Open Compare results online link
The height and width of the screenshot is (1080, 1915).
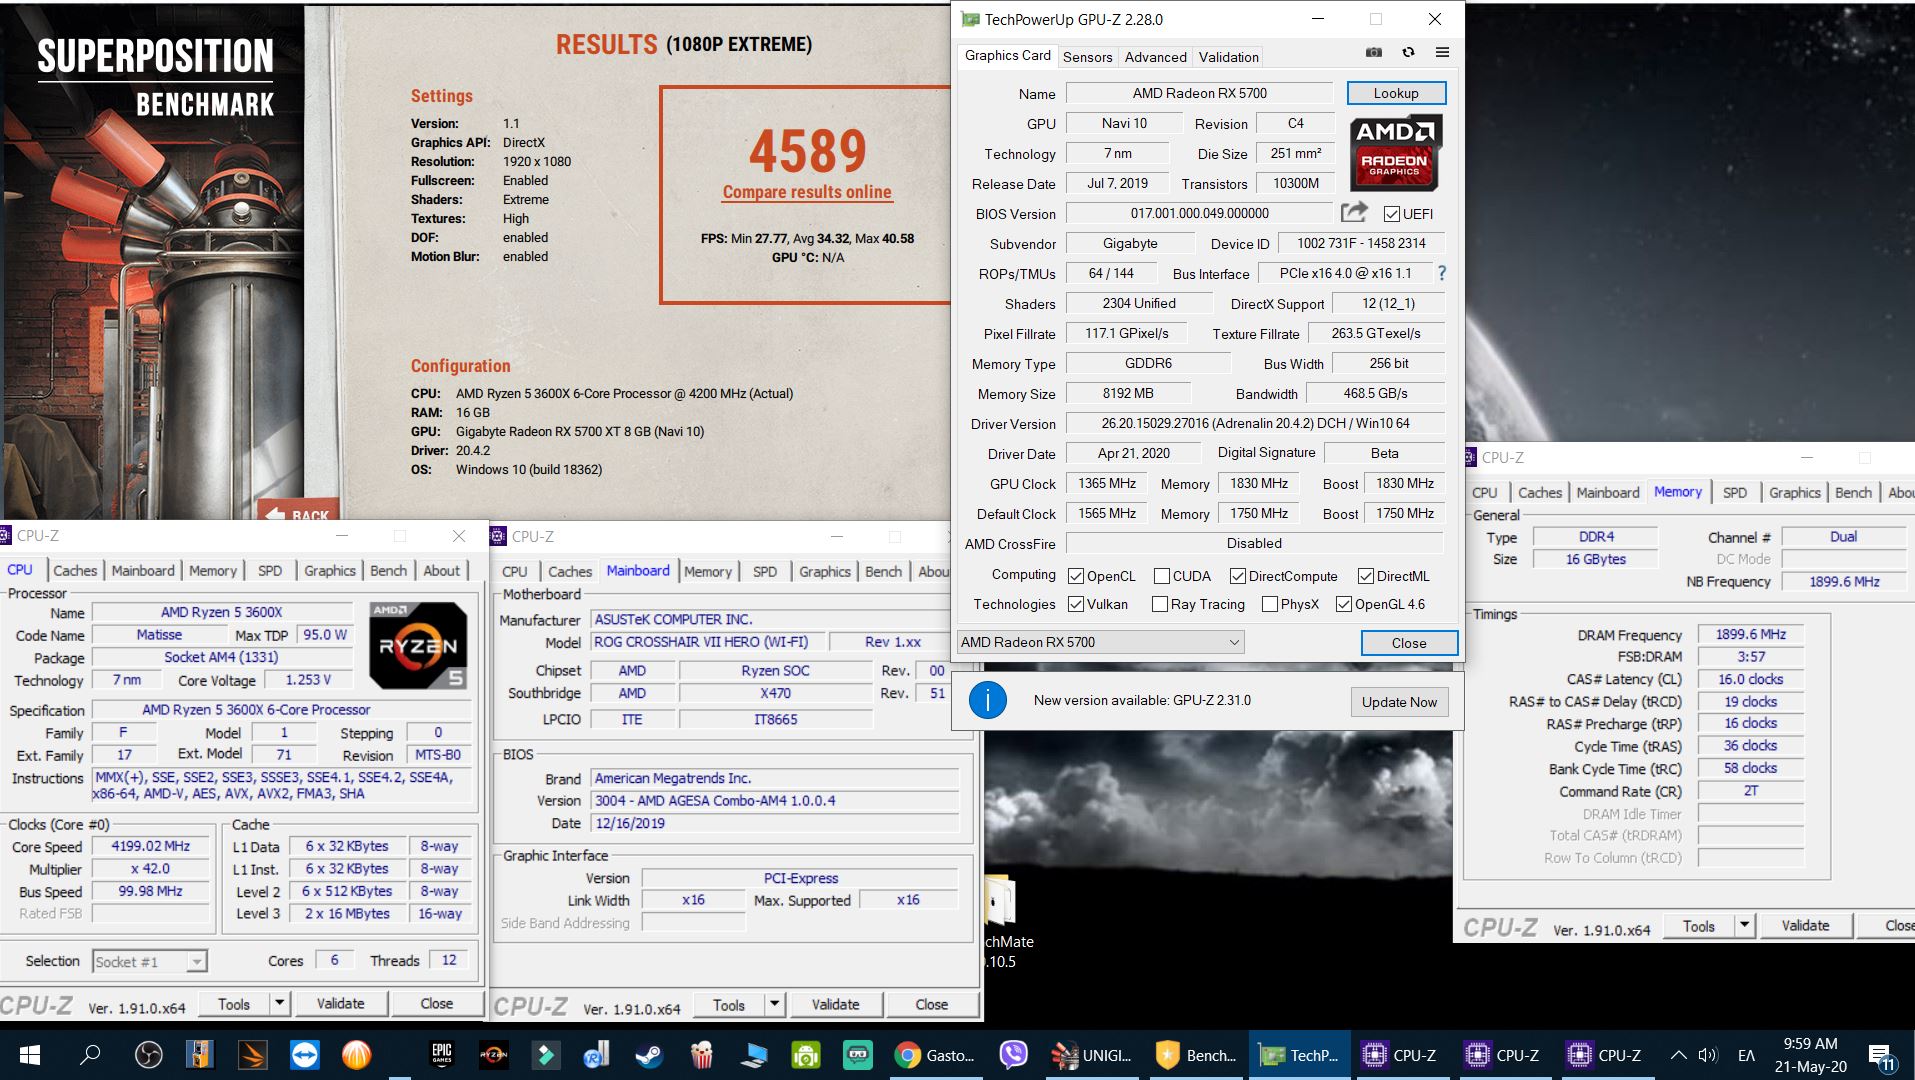[807, 192]
